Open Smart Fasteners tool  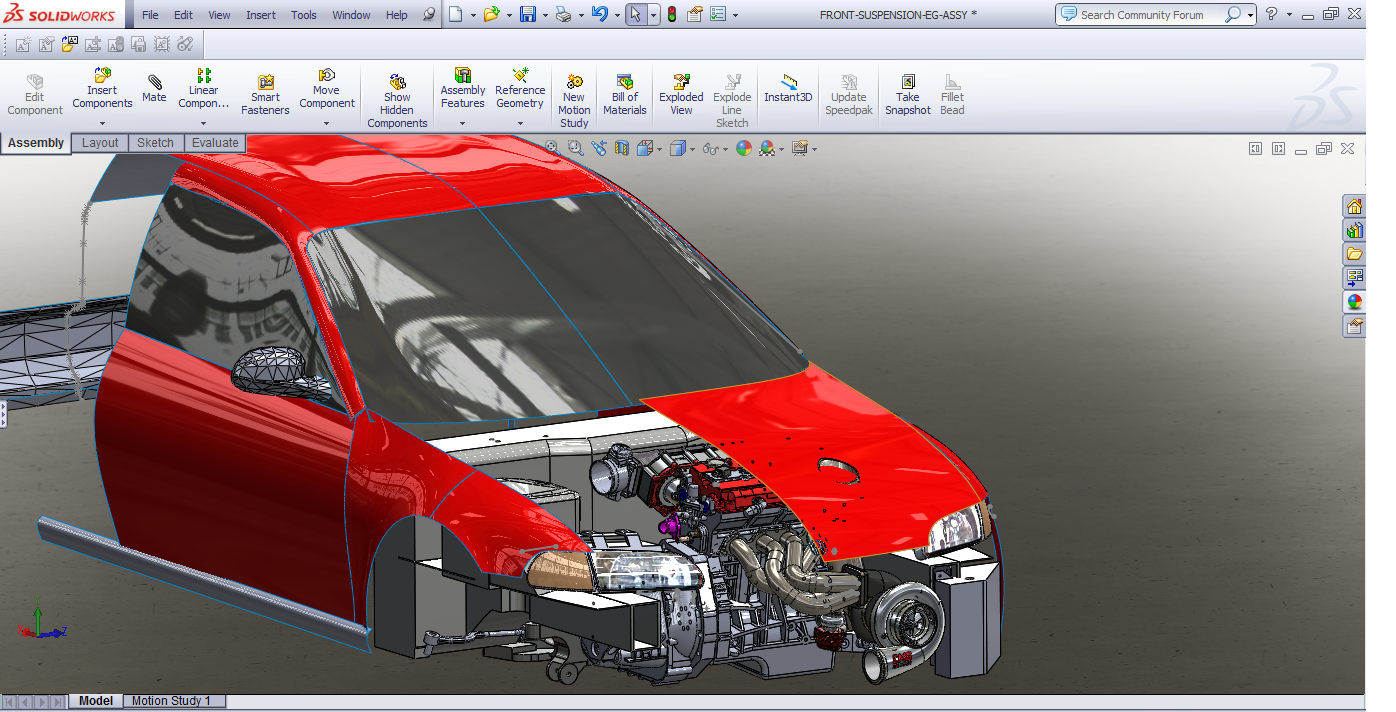tap(265, 96)
